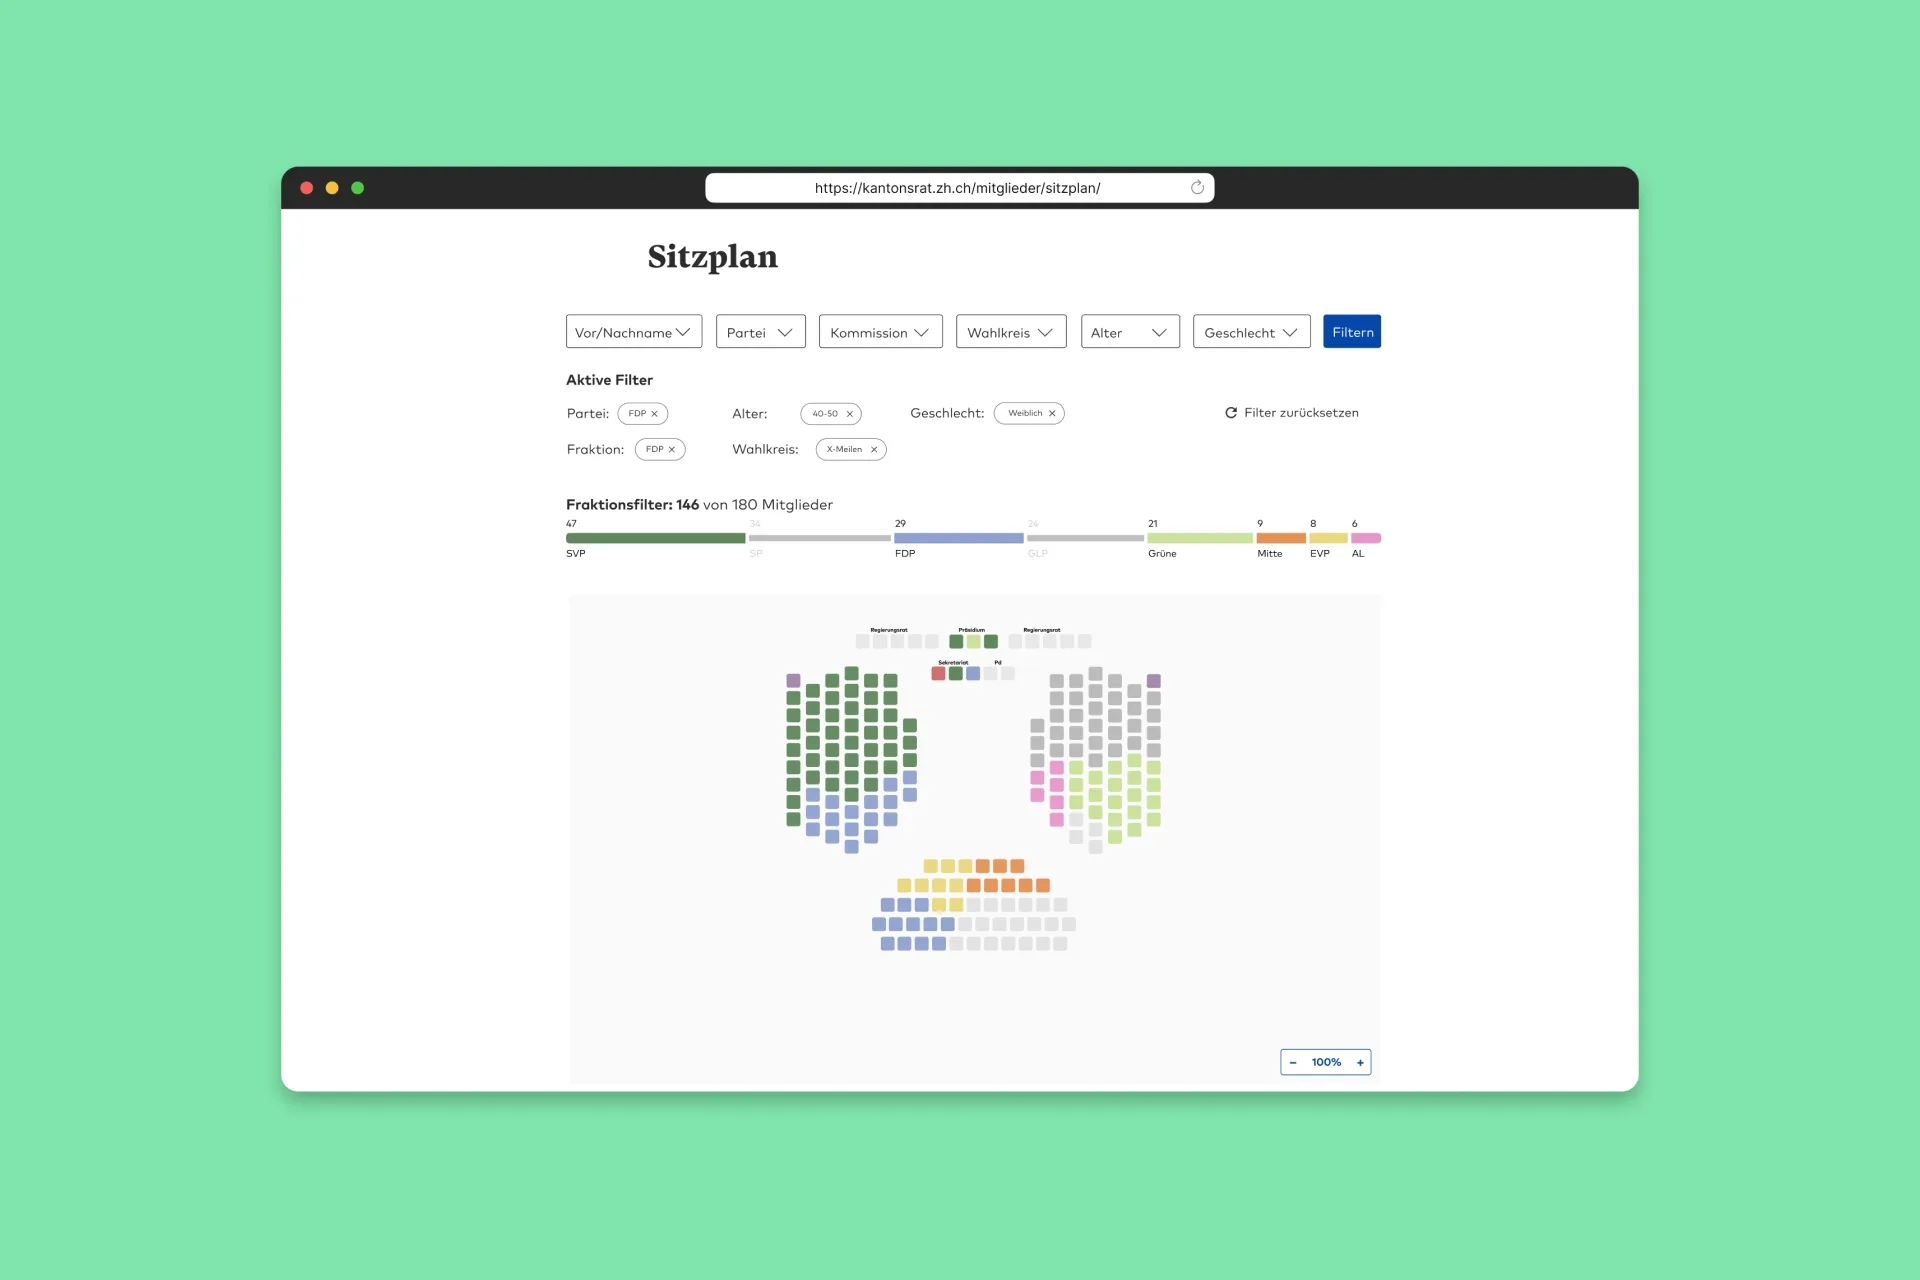
Task: Expand the Geschlecht dropdown
Action: [x=1251, y=332]
